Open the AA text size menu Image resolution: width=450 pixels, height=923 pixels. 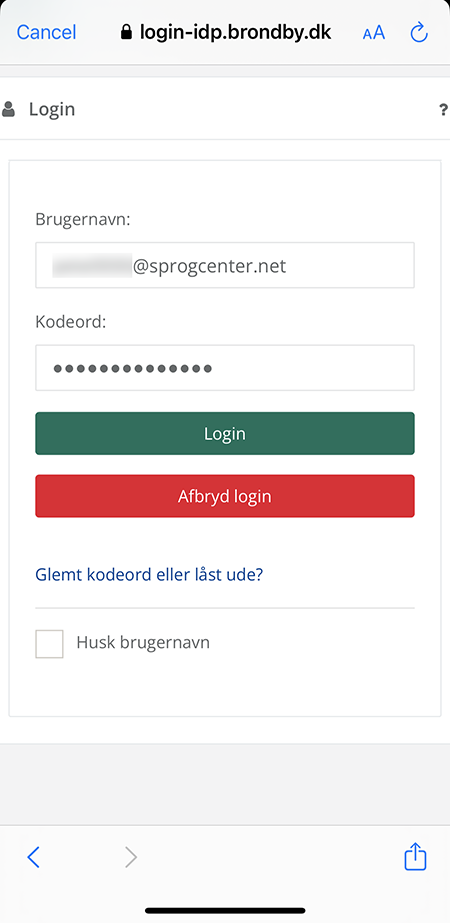tap(373, 33)
